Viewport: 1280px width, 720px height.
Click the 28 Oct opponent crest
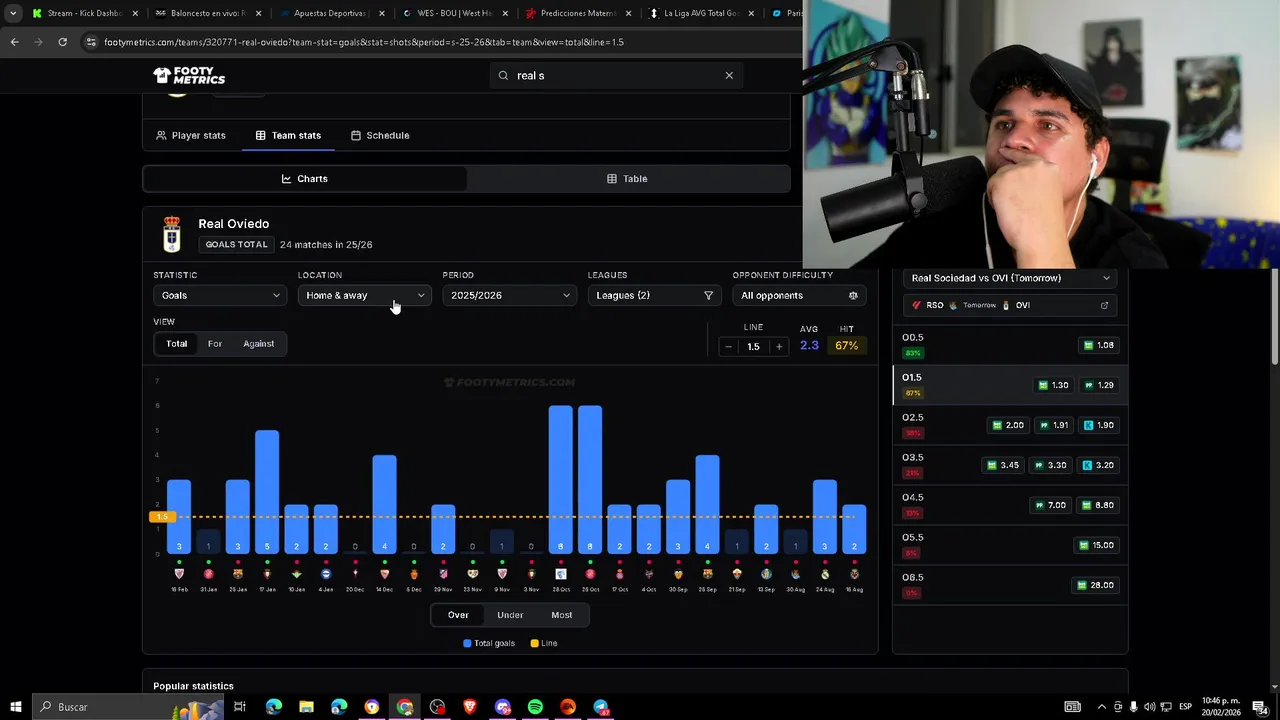(x=561, y=574)
